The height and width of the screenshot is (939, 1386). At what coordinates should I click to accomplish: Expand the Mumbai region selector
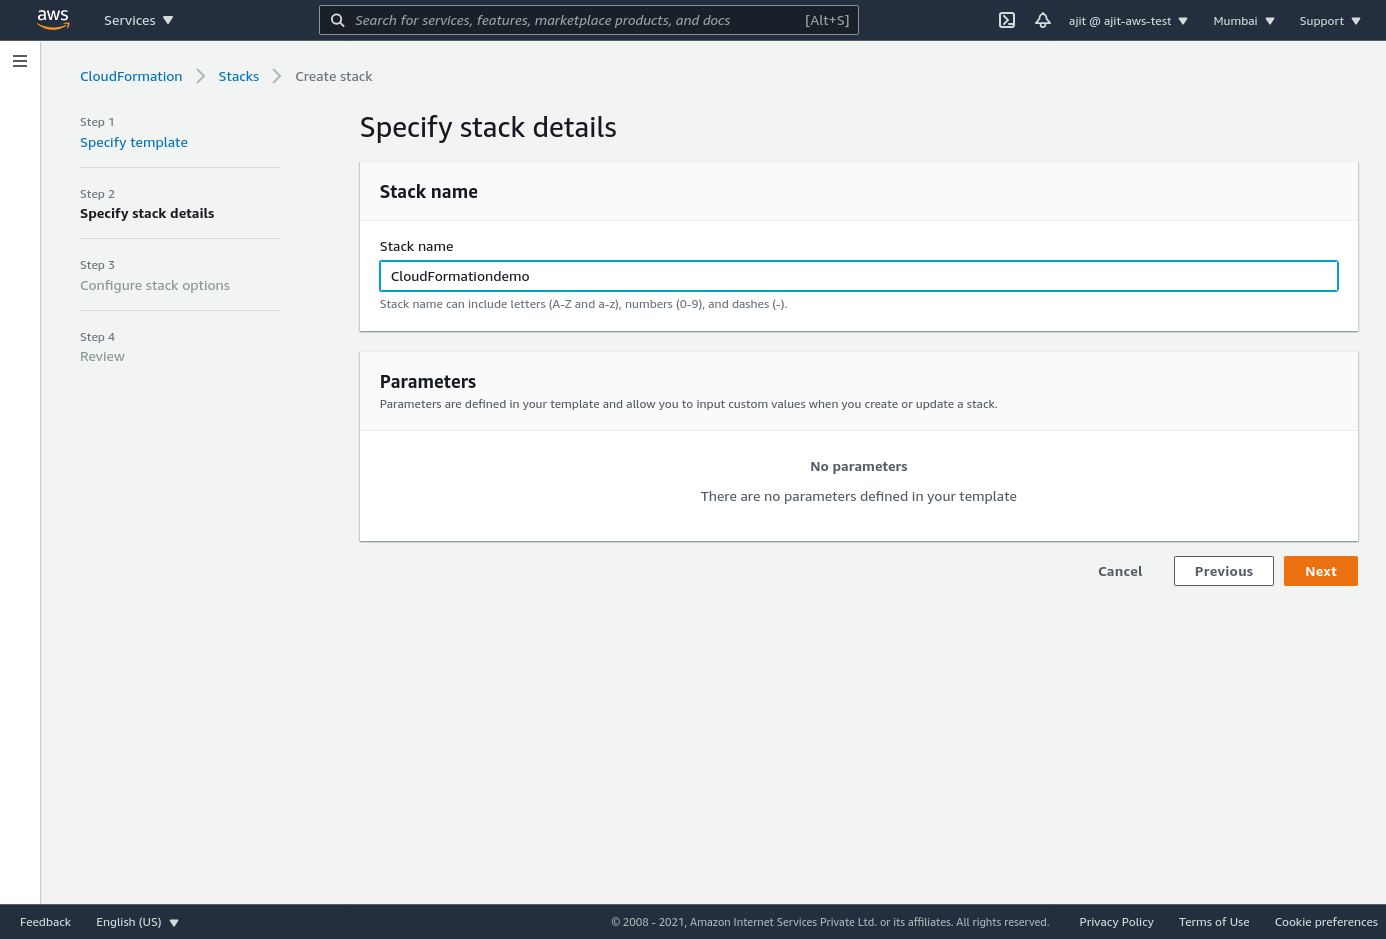(1243, 21)
